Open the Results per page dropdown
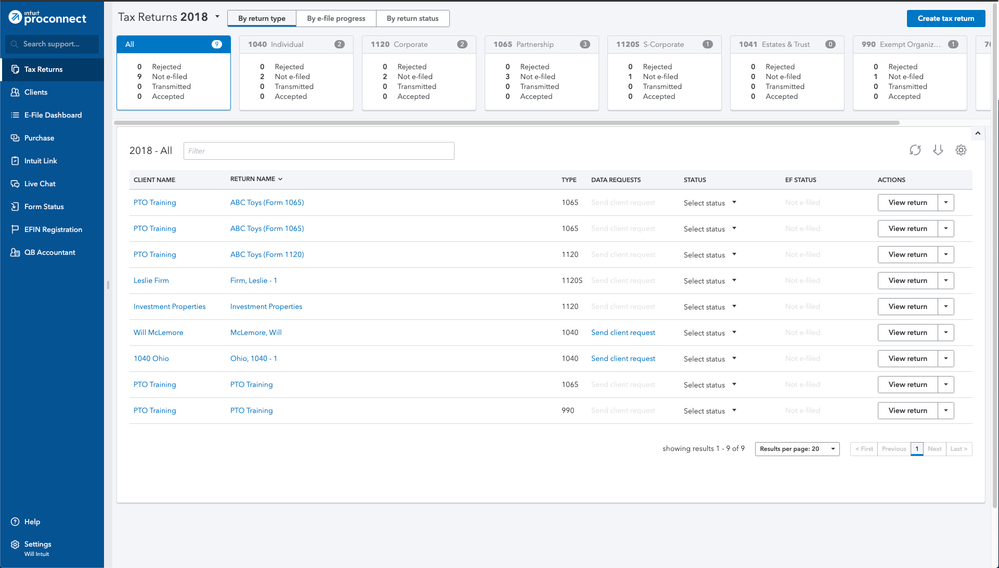999x568 pixels. (796, 449)
